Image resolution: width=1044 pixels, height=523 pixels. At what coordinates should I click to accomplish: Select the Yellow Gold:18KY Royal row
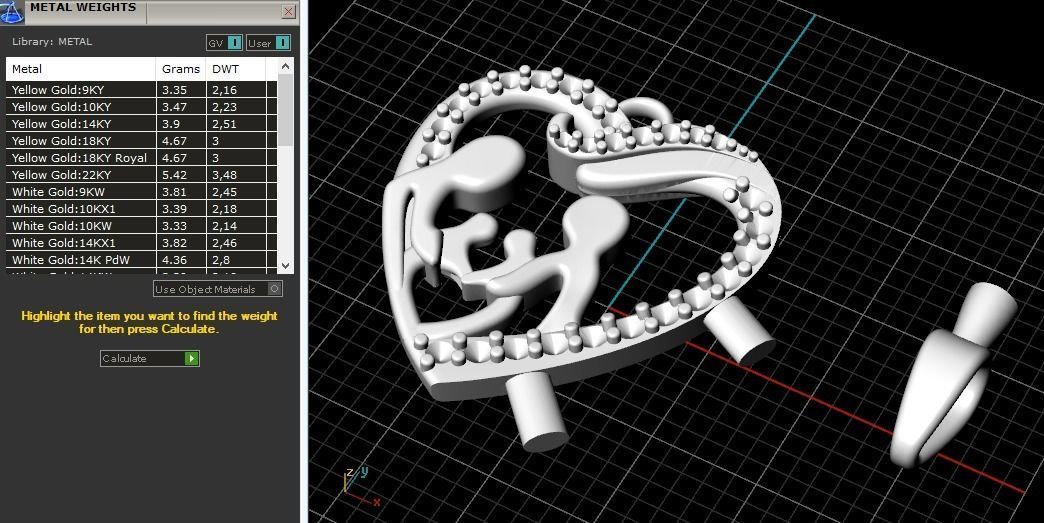(141, 158)
